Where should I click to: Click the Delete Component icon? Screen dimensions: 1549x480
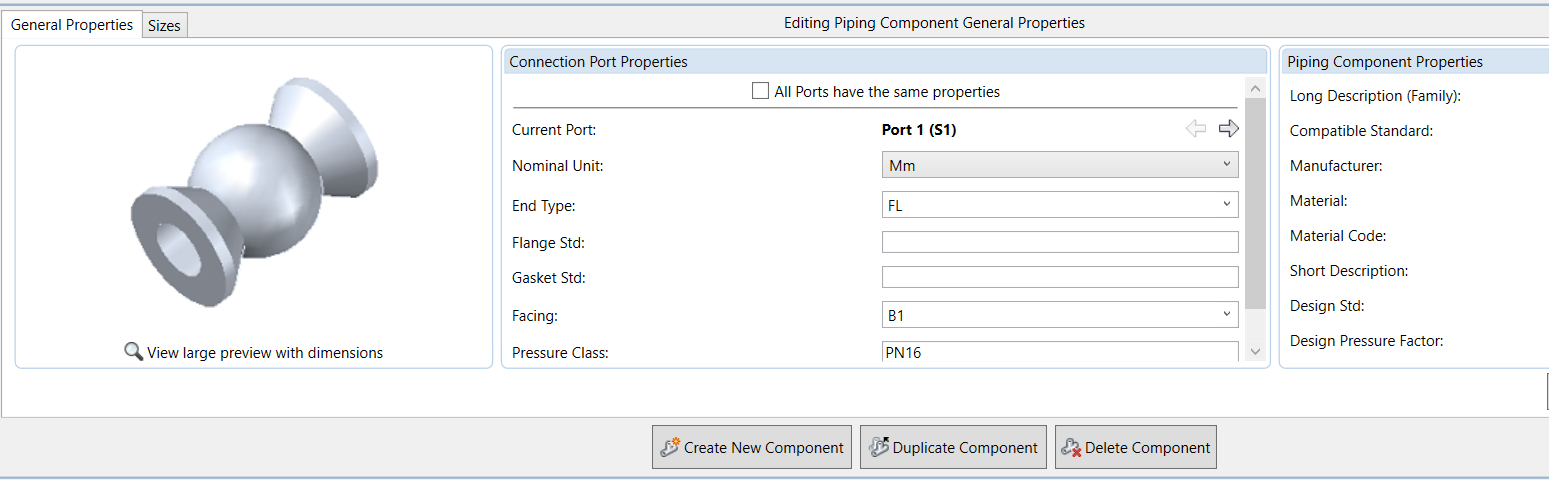pyautogui.click(x=1071, y=447)
